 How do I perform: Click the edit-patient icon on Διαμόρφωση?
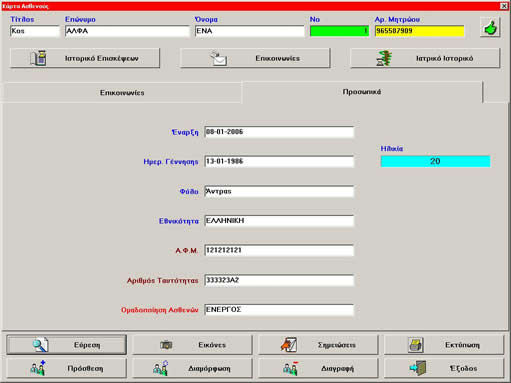click(161, 368)
